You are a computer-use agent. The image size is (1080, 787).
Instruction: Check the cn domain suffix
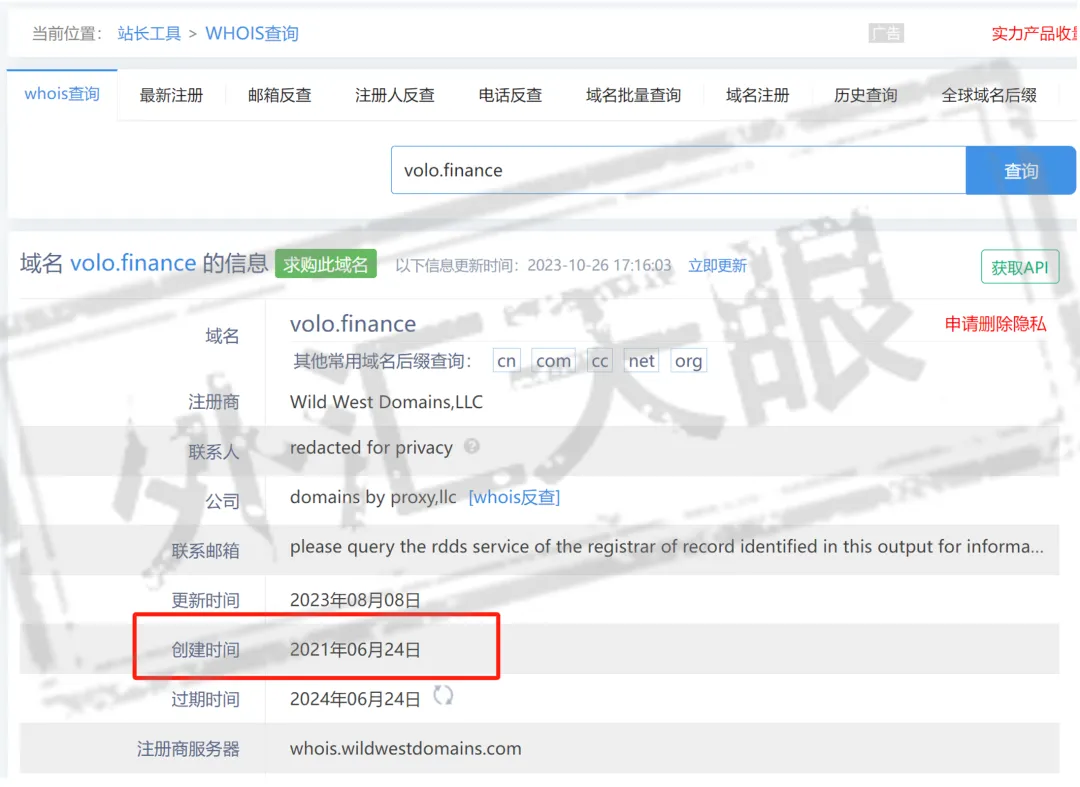click(x=506, y=361)
